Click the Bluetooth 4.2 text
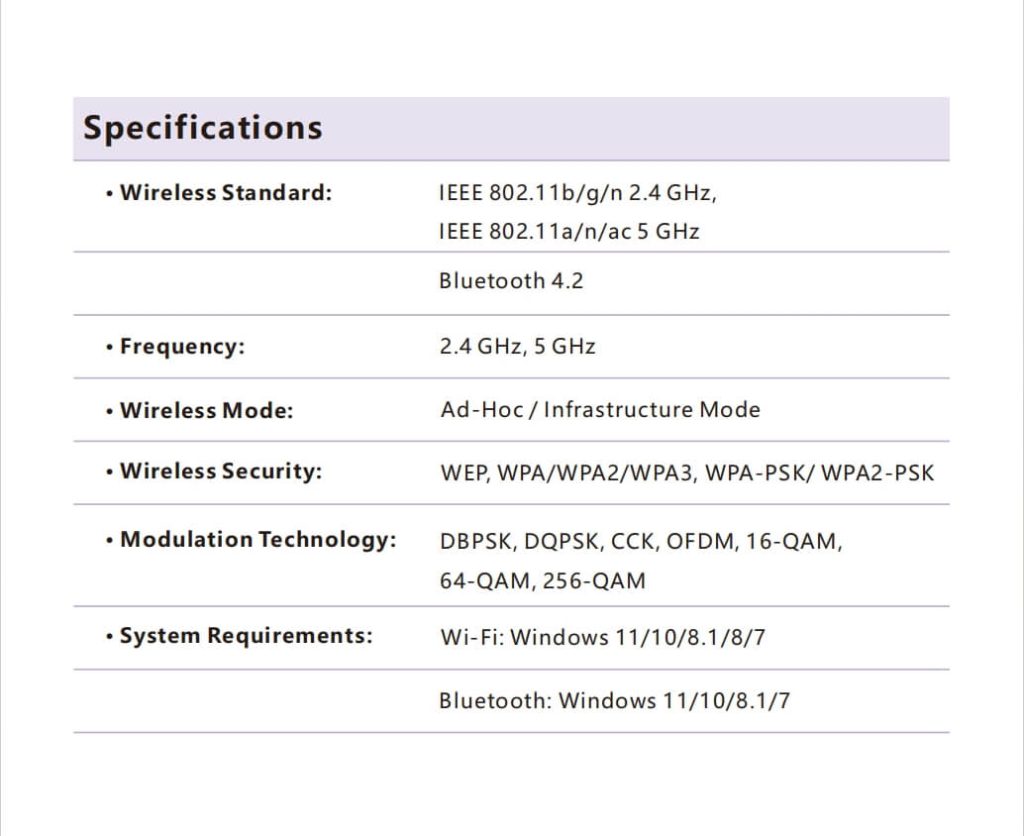This screenshot has width=1024, height=836. pyautogui.click(x=510, y=281)
